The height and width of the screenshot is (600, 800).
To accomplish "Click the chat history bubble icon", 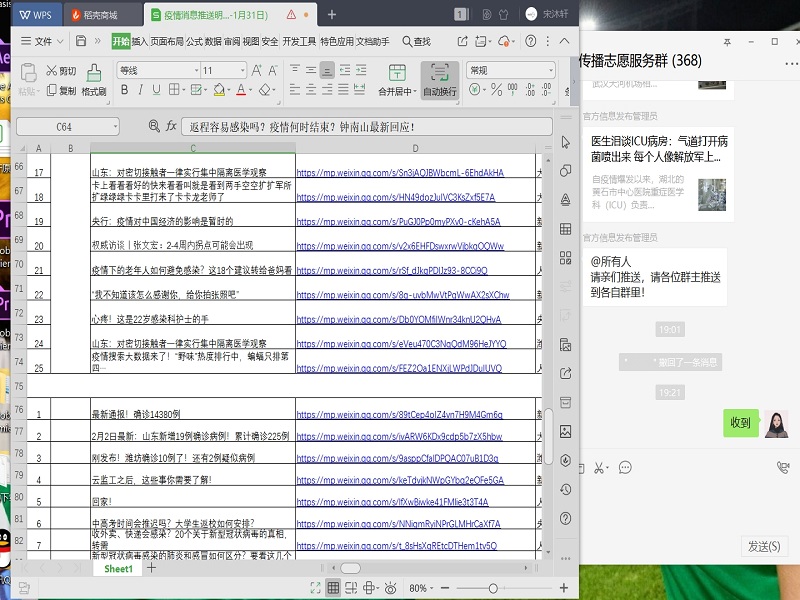I will (625, 467).
